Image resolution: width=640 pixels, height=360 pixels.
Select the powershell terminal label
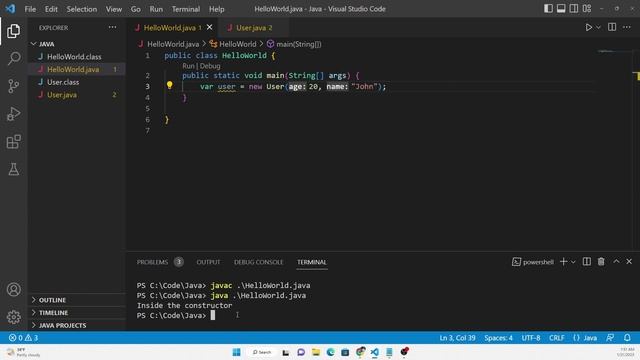click(x=533, y=262)
